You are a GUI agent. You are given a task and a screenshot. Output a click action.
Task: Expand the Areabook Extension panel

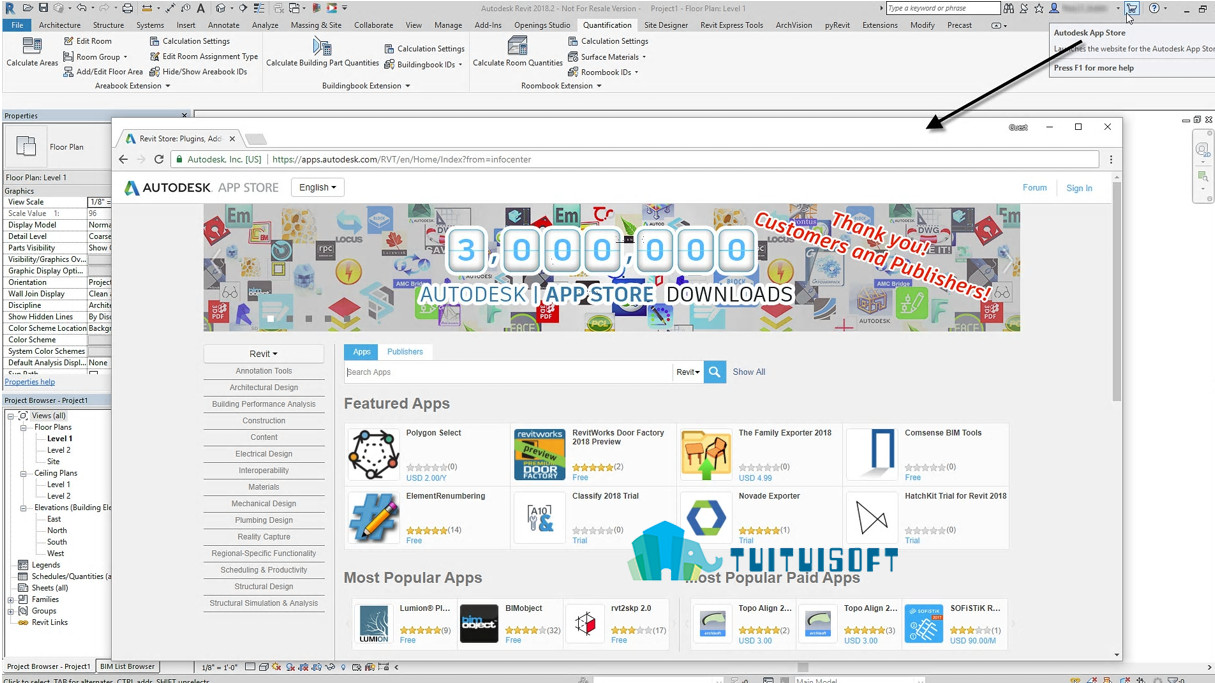click(132, 86)
